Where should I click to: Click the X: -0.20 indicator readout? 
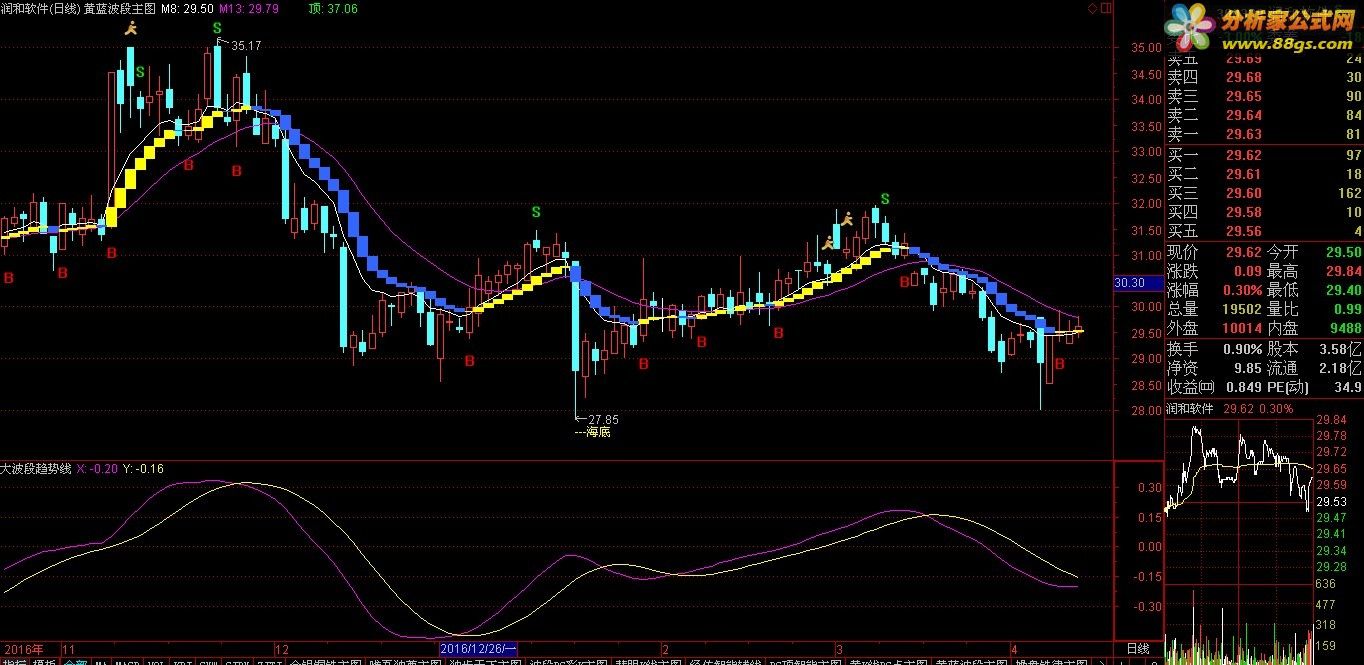pos(98,469)
